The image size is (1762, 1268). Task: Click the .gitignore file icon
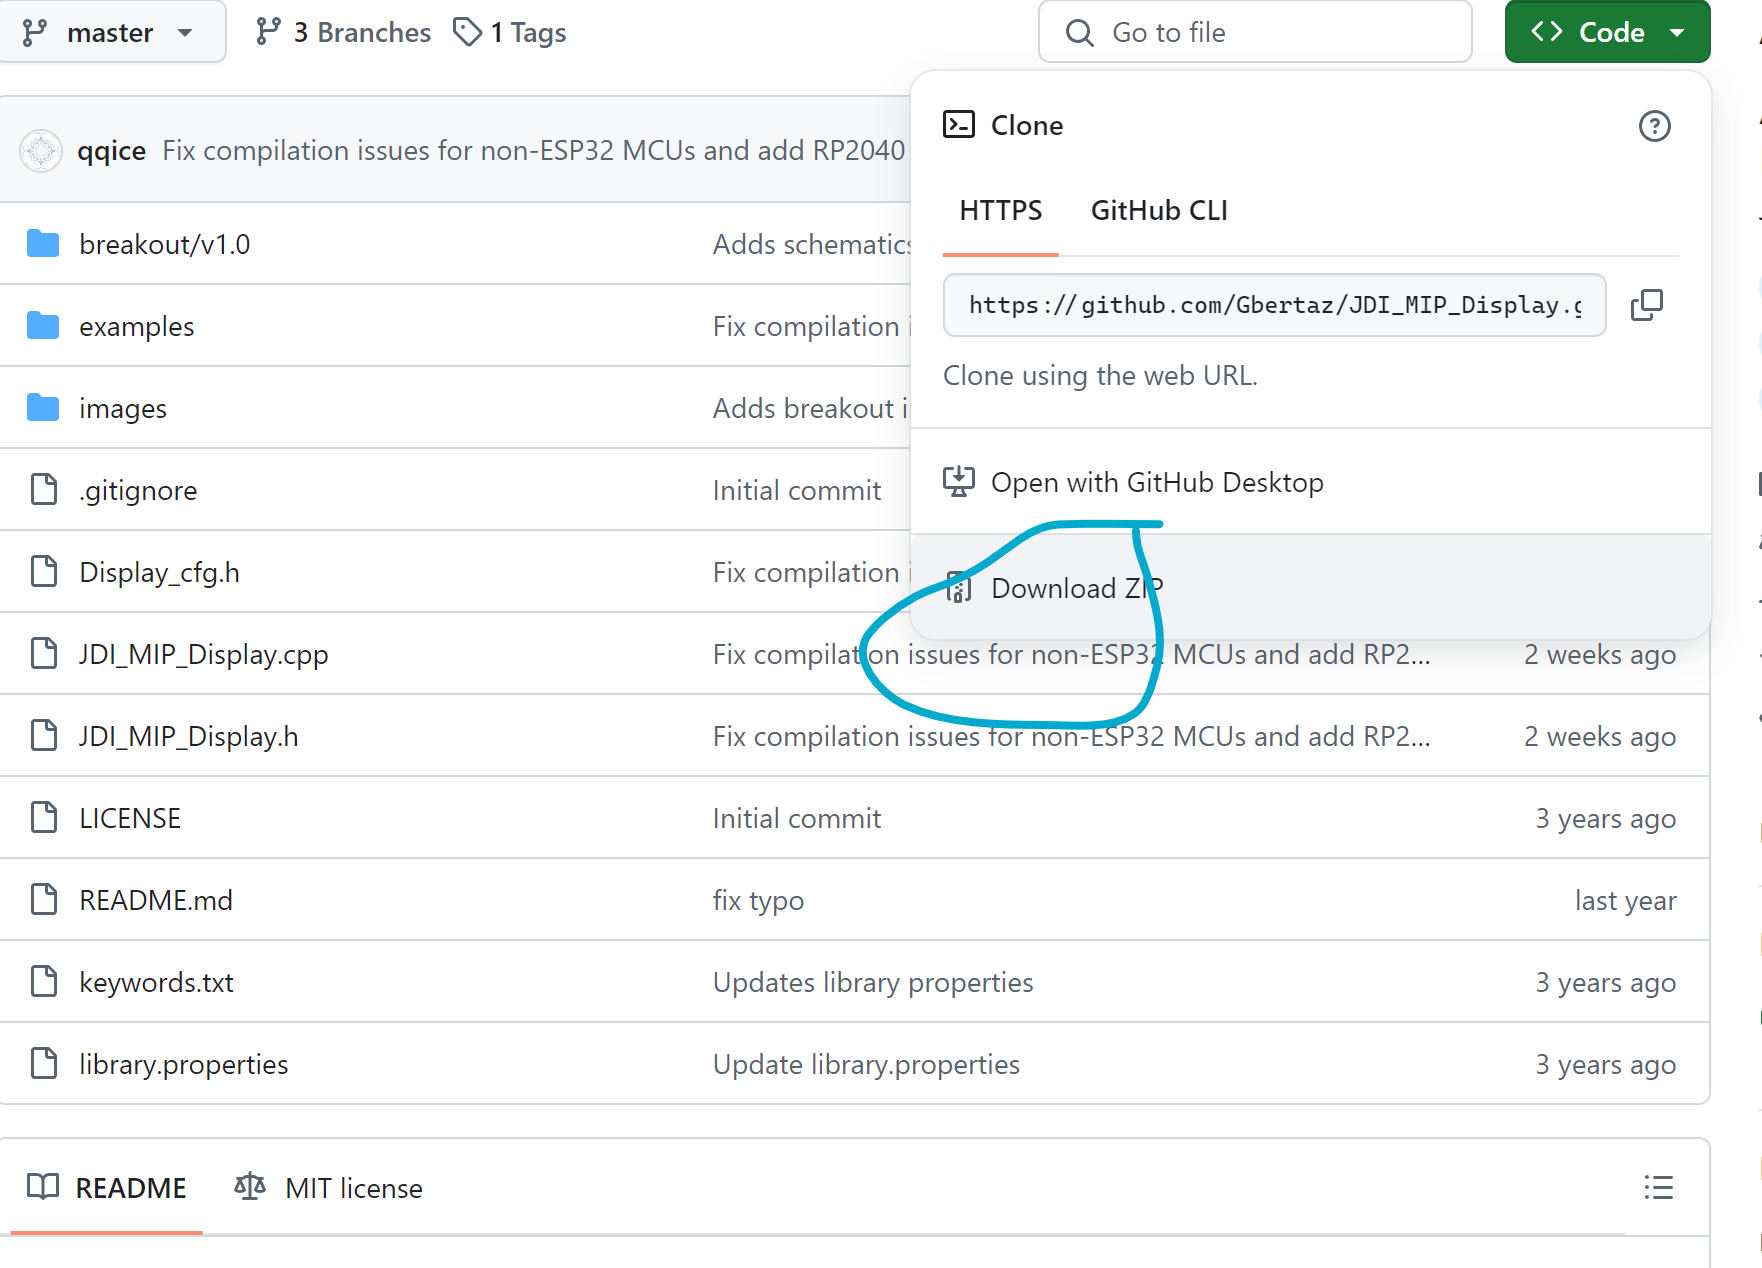pos(44,489)
